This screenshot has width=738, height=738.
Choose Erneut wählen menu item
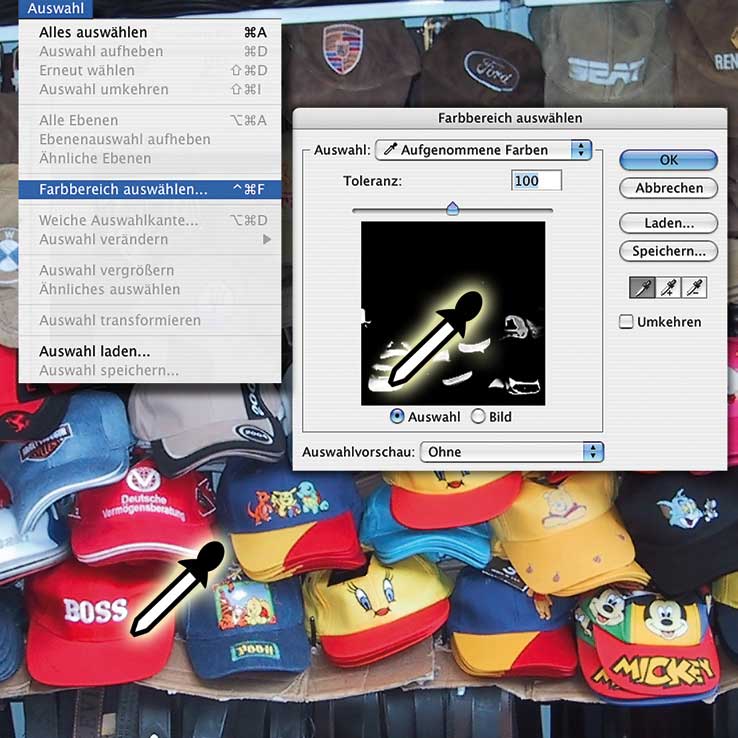tap(150, 71)
